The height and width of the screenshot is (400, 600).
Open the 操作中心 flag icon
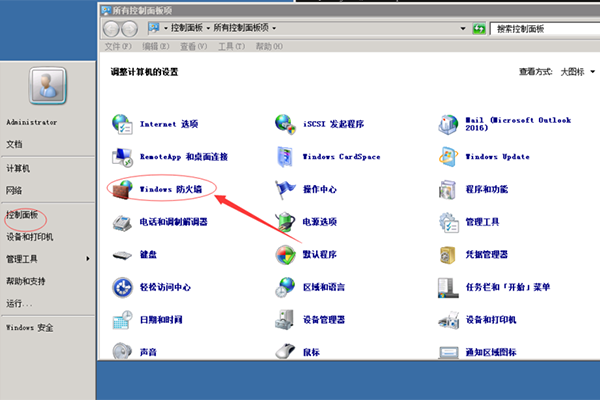pyautogui.click(x=285, y=189)
